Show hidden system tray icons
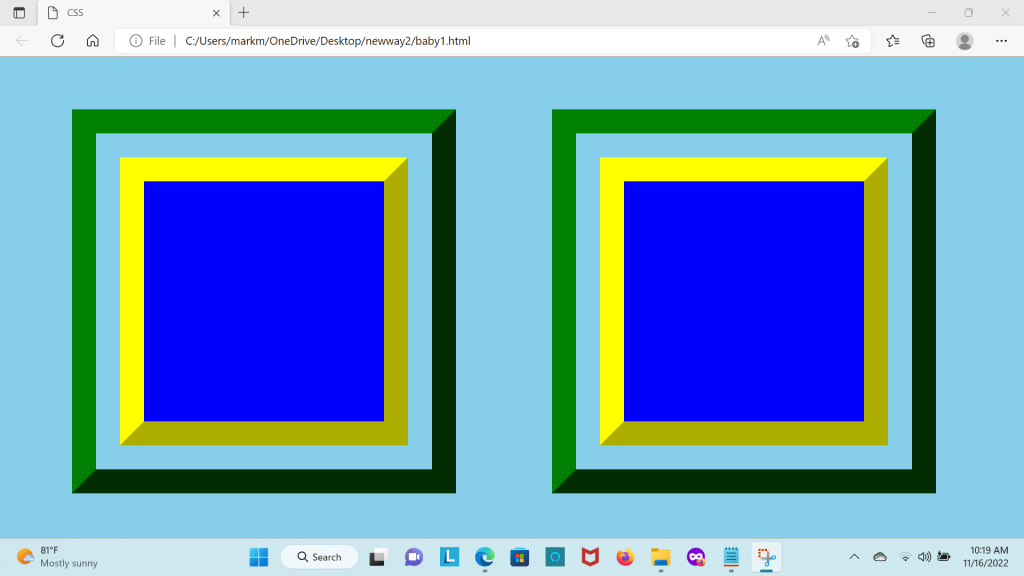Viewport: 1024px width, 576px height. 854,557
